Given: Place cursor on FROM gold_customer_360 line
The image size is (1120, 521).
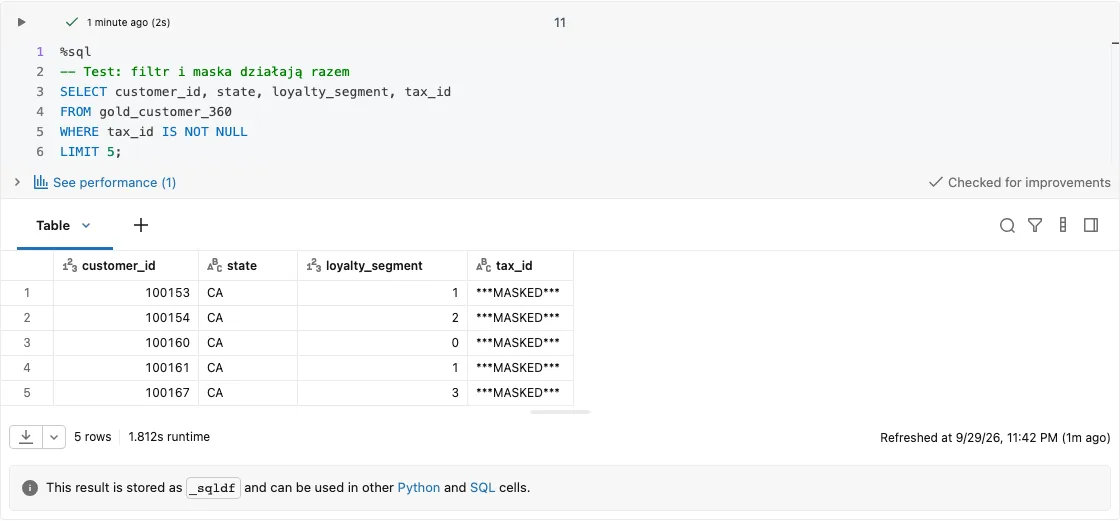Looking at the screenshot, I should [x=146, y=112].
